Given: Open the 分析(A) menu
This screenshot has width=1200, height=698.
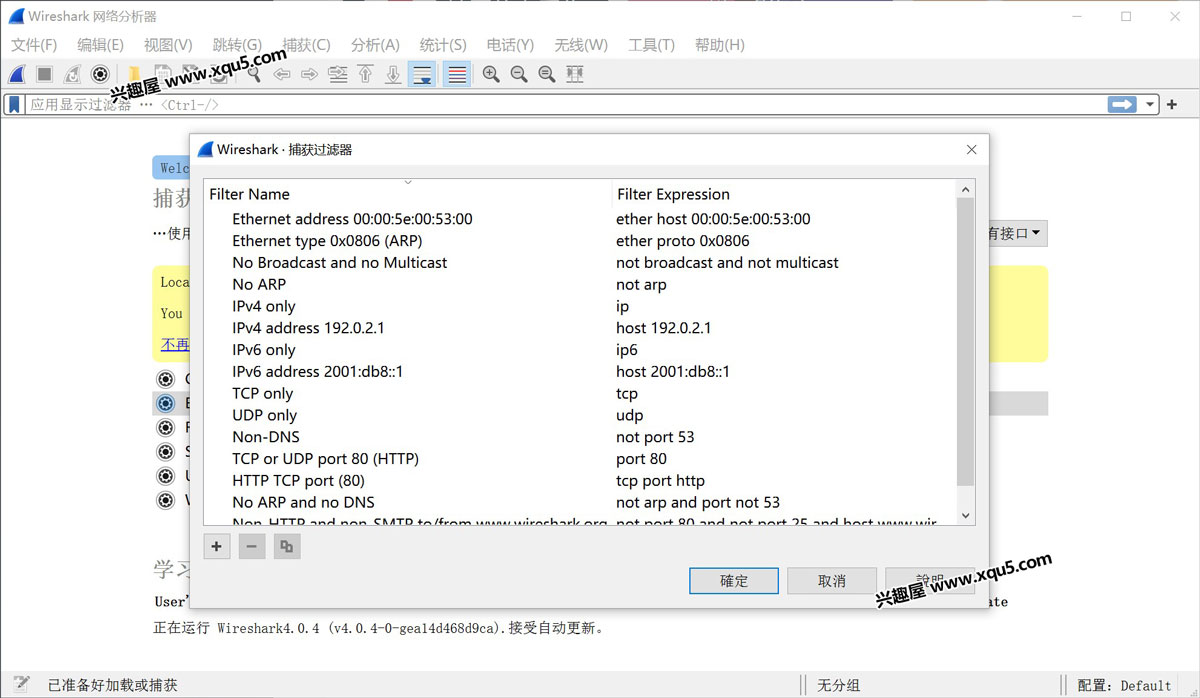Looking at the screenshot, I should click(x=375, y=45).
